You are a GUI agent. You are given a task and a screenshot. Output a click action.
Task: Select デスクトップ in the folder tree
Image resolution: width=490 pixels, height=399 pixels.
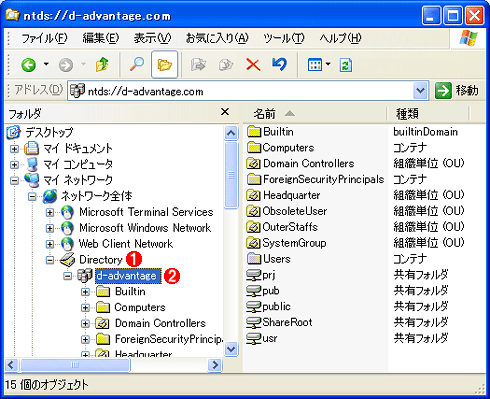(49, 132)
